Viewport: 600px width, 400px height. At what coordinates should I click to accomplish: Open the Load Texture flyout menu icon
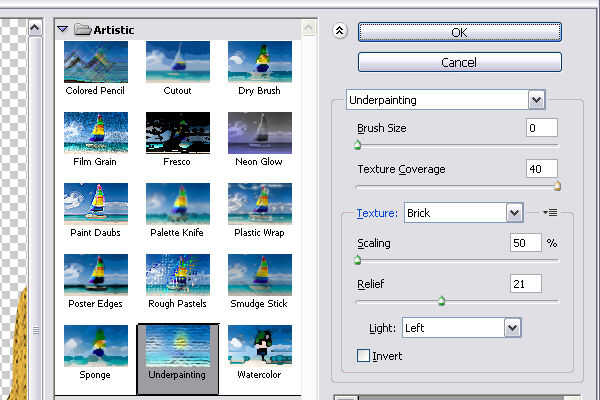tap(550, 212)
